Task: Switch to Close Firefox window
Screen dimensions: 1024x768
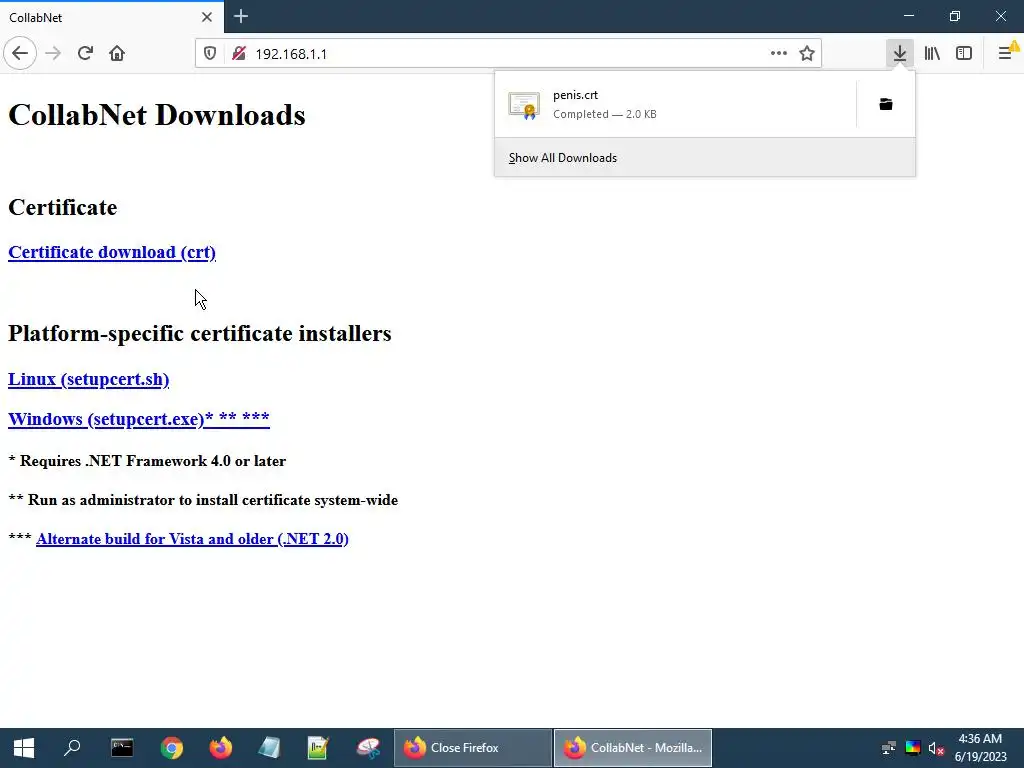Action: [x=473, y=748]
